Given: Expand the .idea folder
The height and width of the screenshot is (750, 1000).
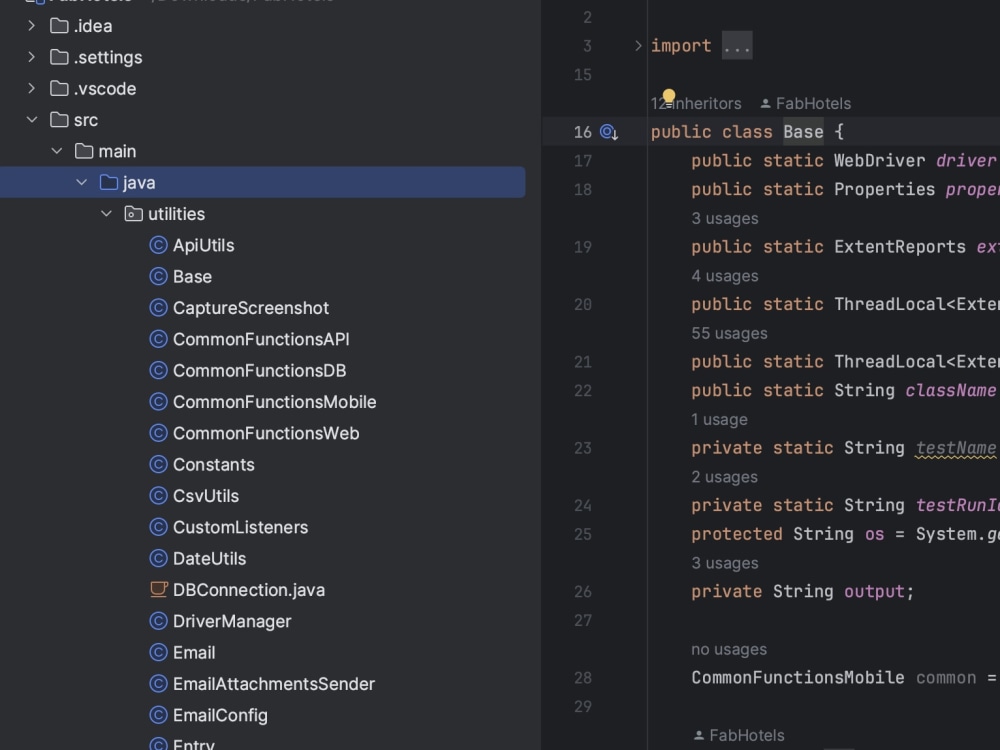Looking at the screenshot, I should point(30,25).
